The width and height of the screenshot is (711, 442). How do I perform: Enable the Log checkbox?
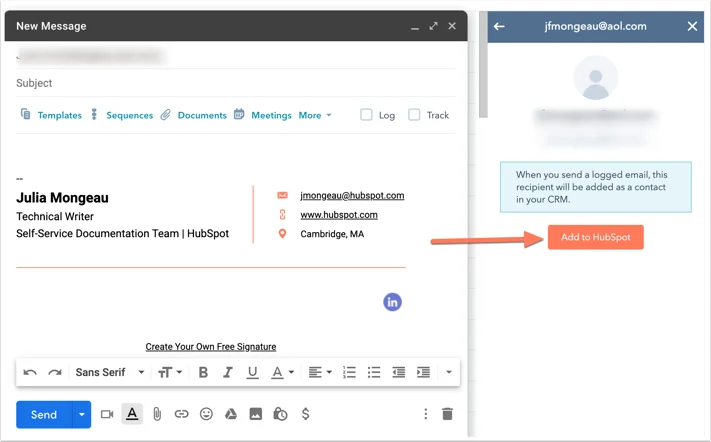click(366, 115)
